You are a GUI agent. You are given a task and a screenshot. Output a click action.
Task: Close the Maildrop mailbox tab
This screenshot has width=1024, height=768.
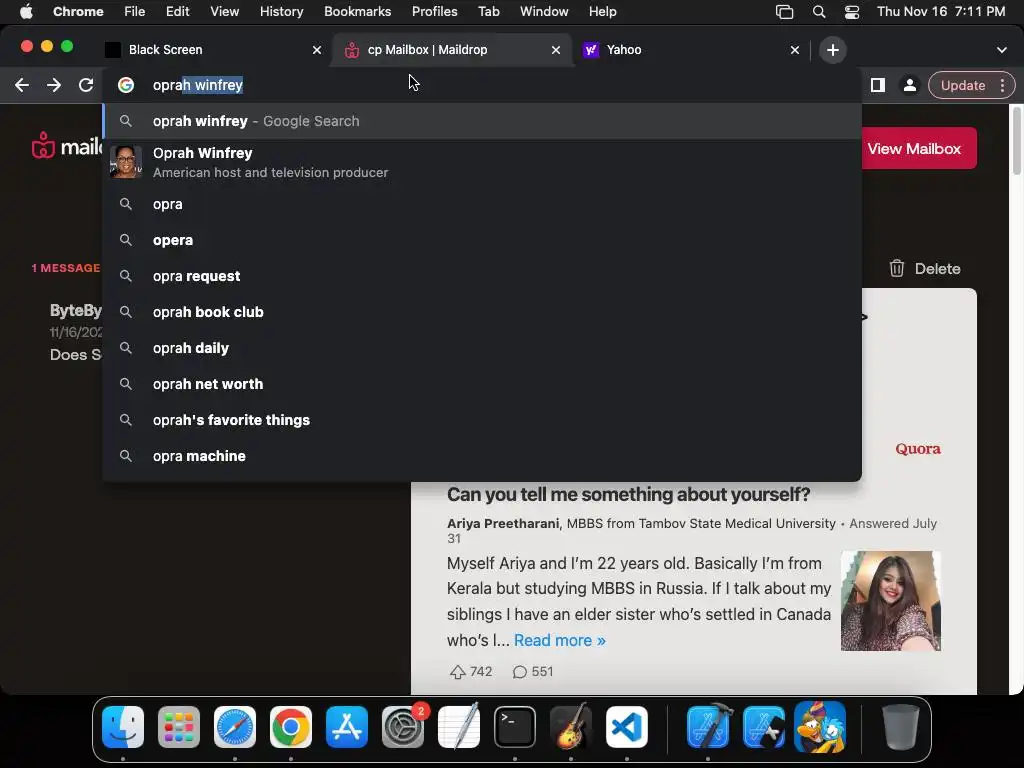click(556, 50)
